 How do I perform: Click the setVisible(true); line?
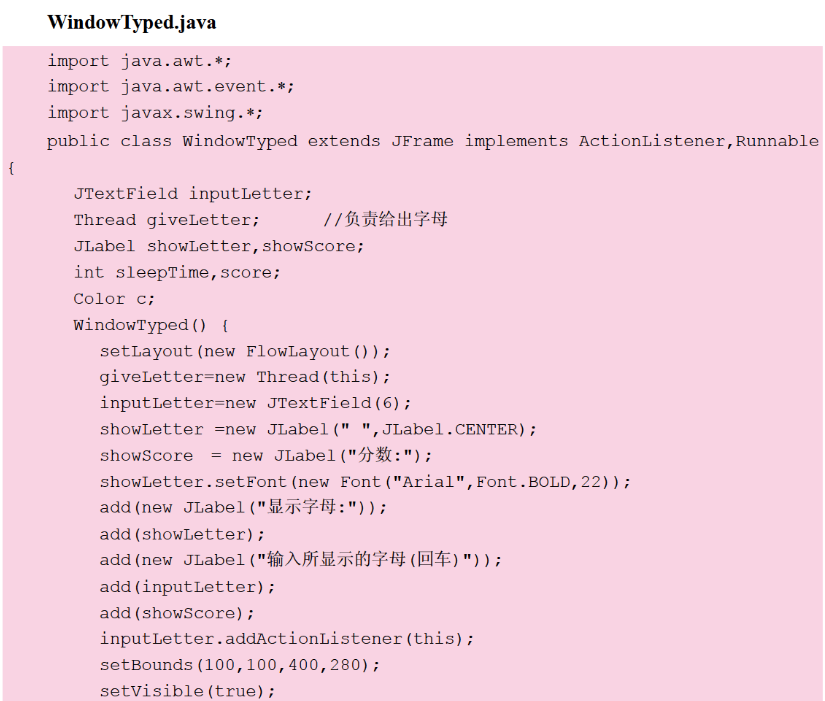tap(187, 691)
